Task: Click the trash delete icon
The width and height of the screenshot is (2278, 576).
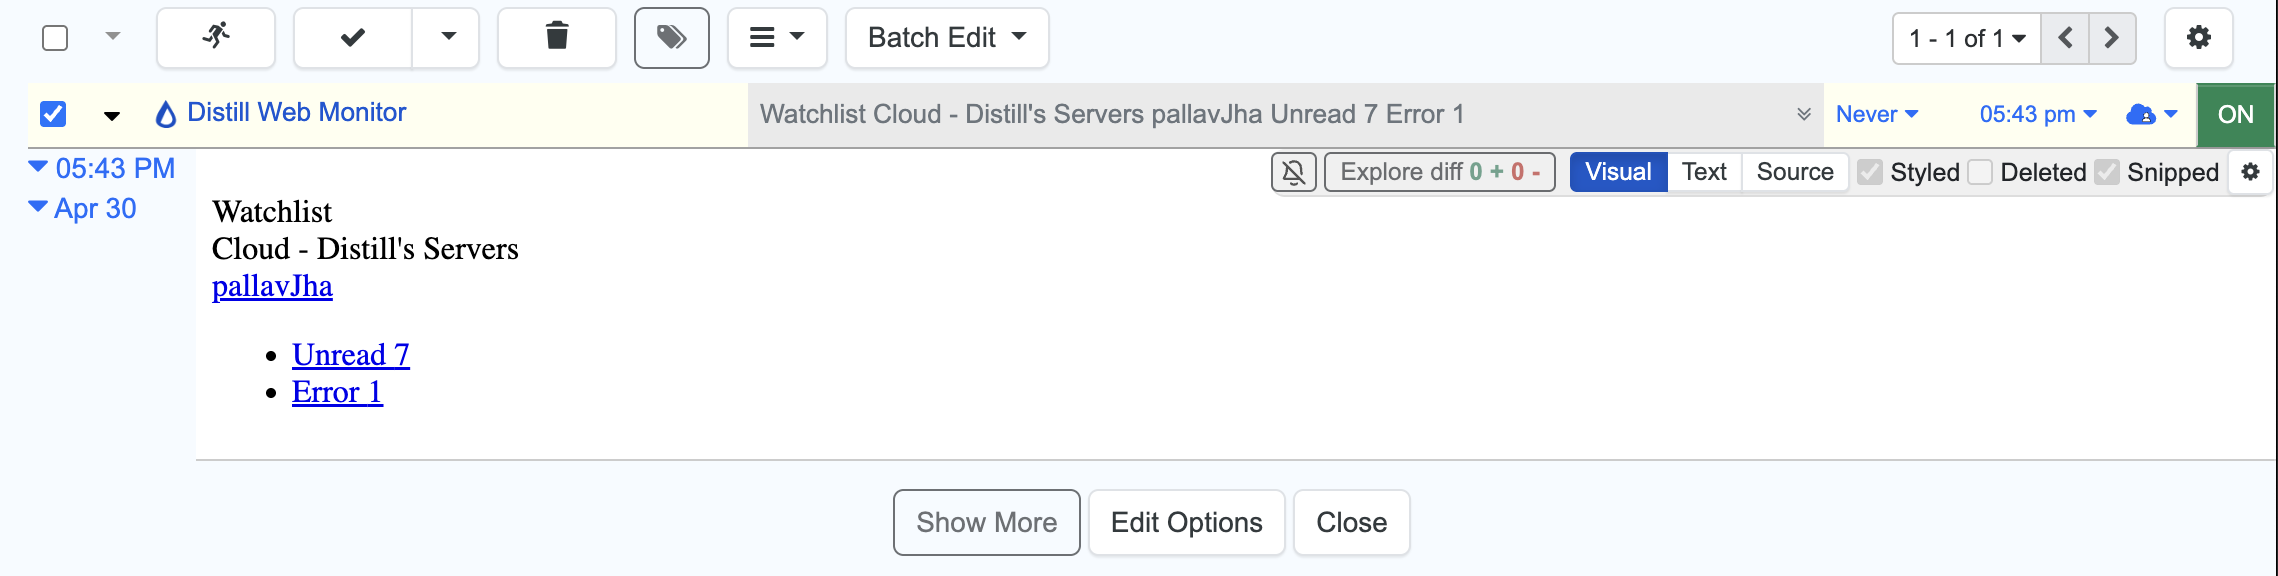Action: click(557, 38)
